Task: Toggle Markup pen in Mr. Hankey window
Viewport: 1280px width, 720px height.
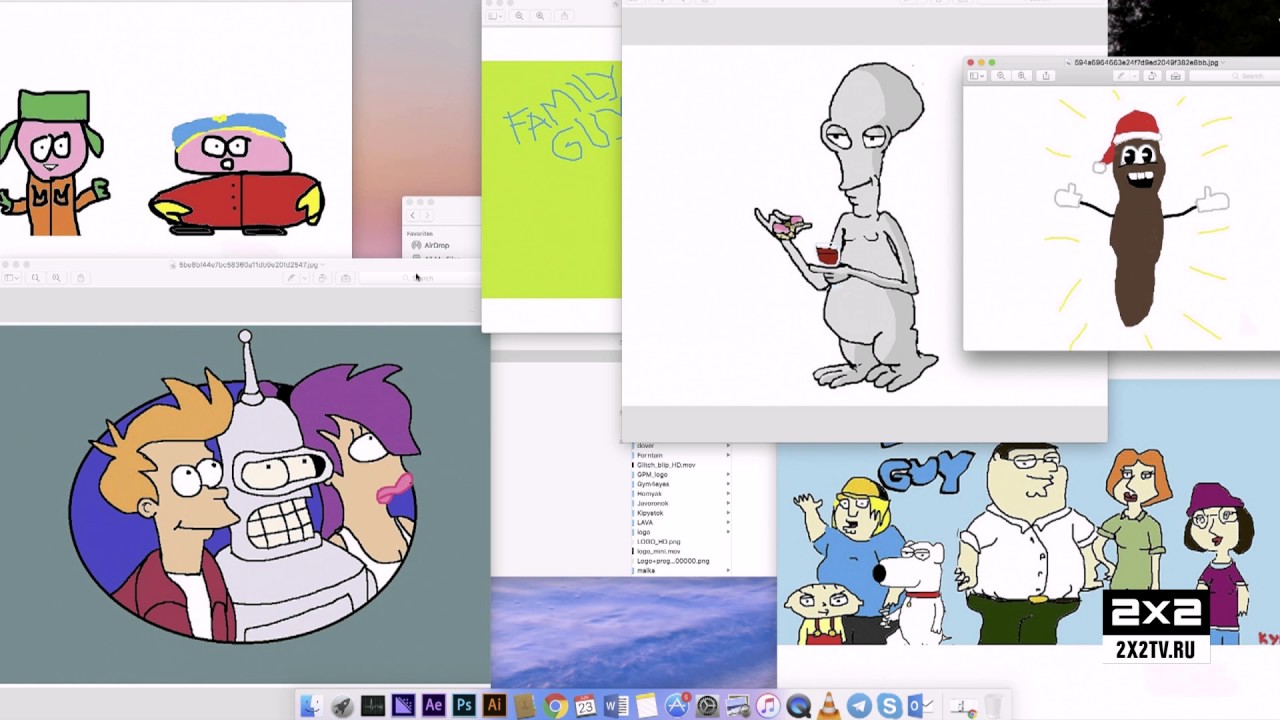Action: [1121, 76]
